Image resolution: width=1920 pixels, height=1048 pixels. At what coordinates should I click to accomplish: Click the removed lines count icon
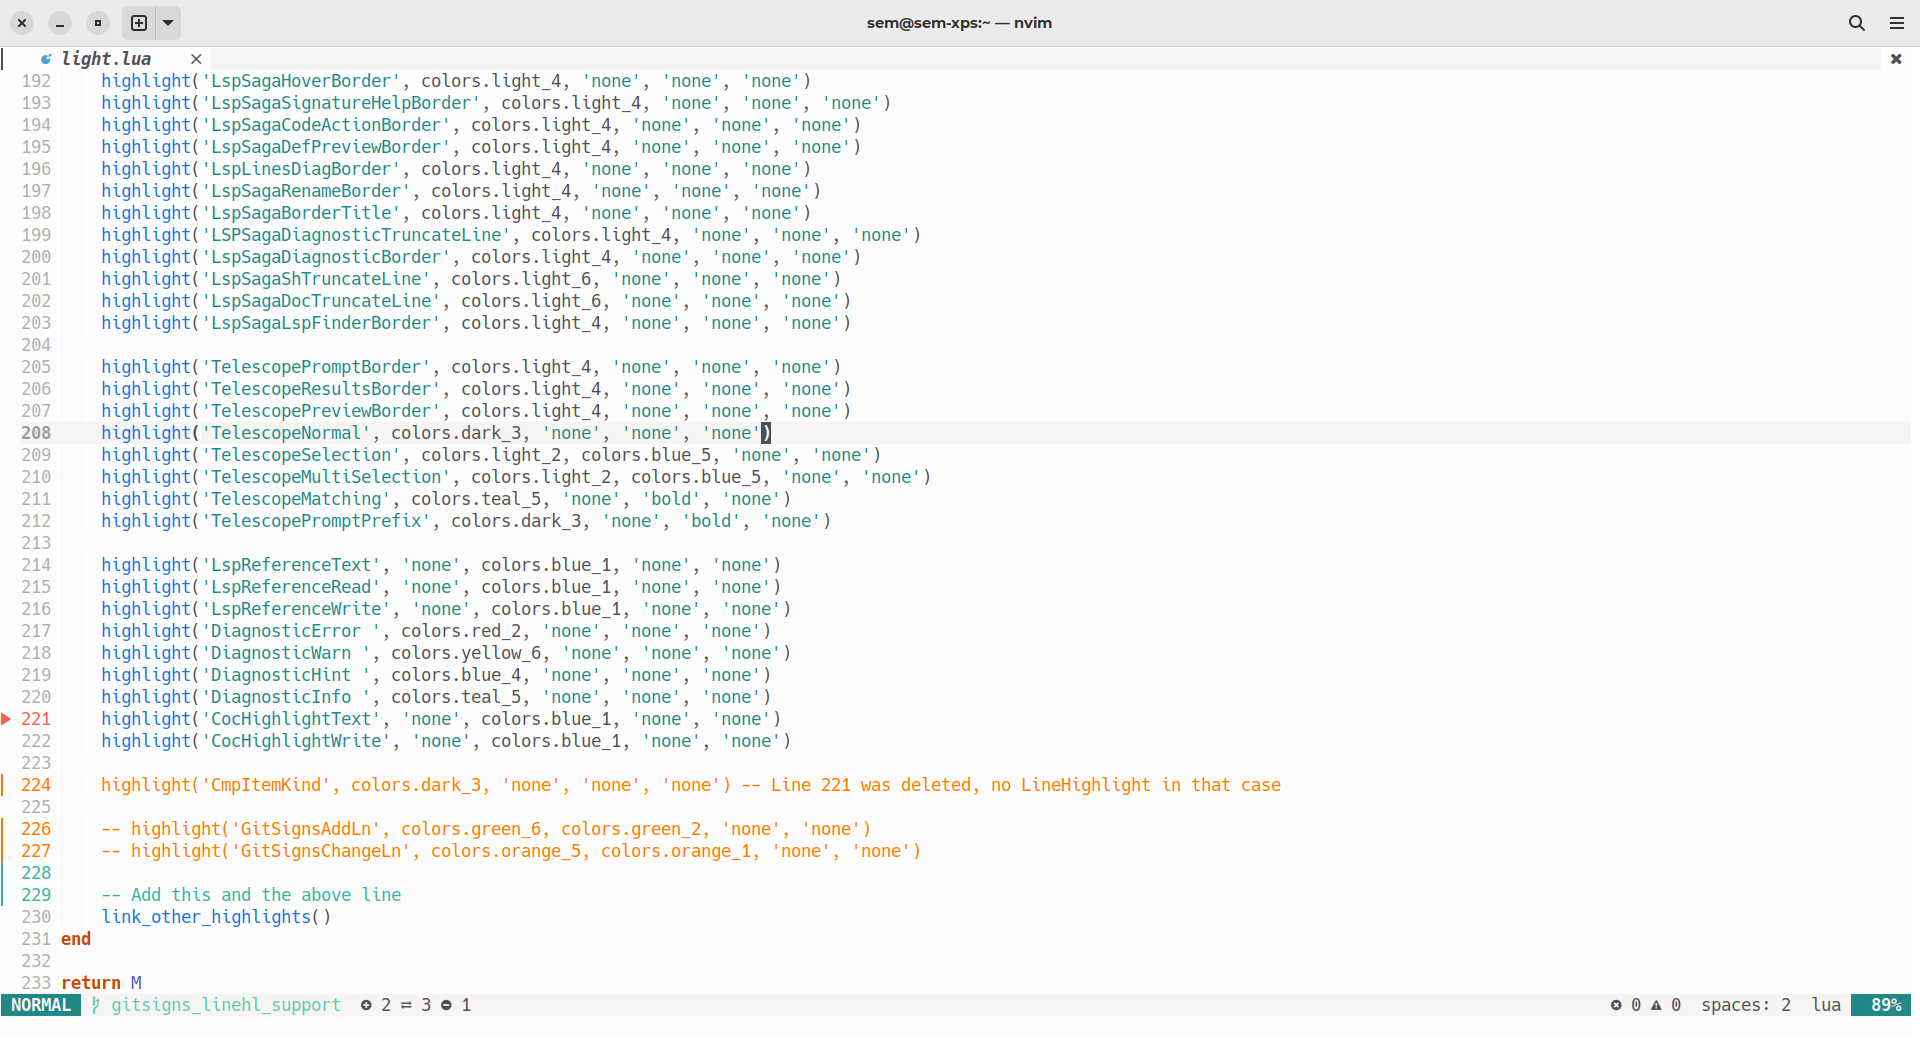(x=446, y=1005)
